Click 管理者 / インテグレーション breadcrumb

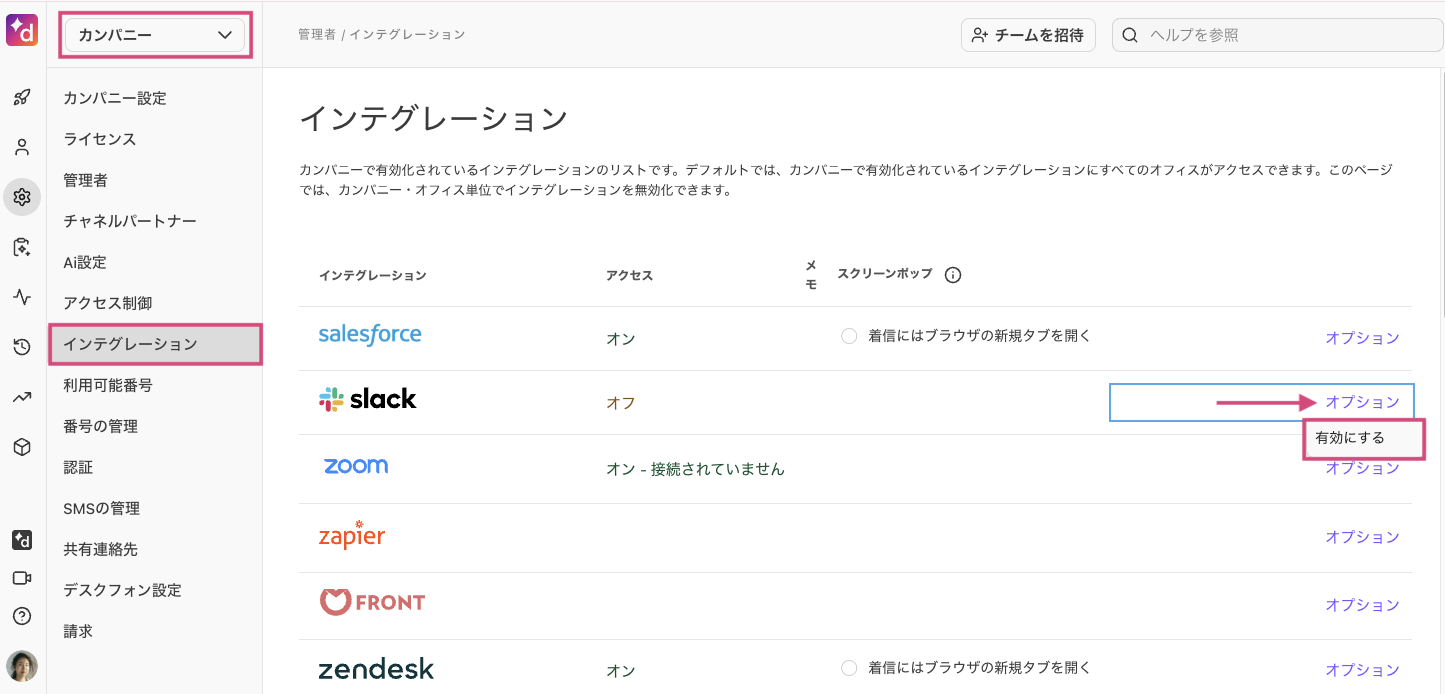point(381,34)
